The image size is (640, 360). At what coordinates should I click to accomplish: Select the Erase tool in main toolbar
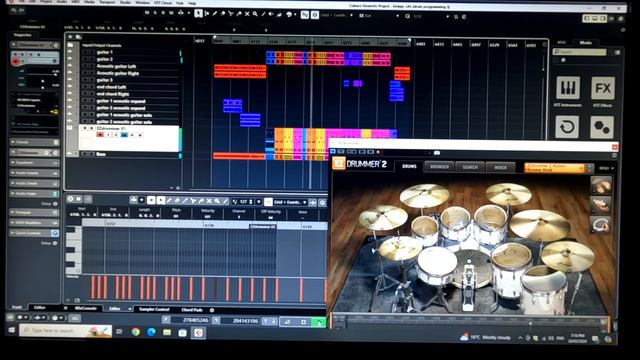pyautogui.click(x=223, y=14)
